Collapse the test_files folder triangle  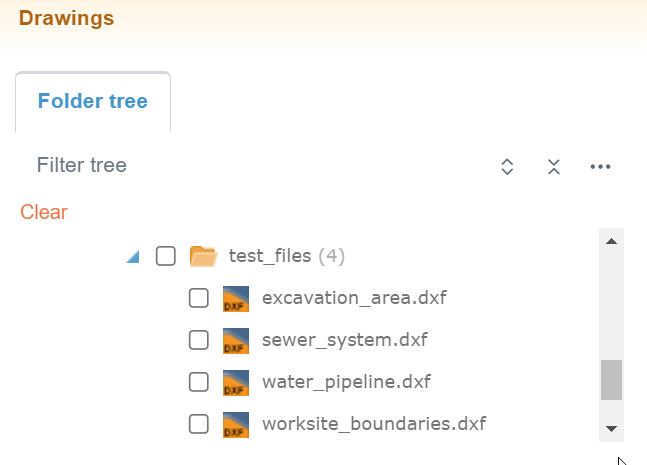133,257
